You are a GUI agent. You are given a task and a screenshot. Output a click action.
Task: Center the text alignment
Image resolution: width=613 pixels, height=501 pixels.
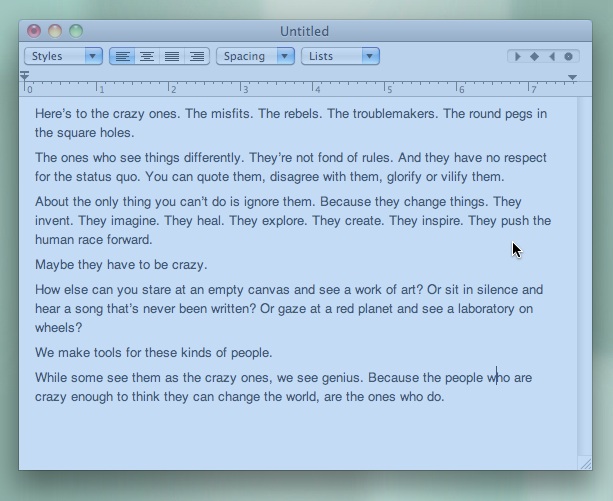pos(147,56)
